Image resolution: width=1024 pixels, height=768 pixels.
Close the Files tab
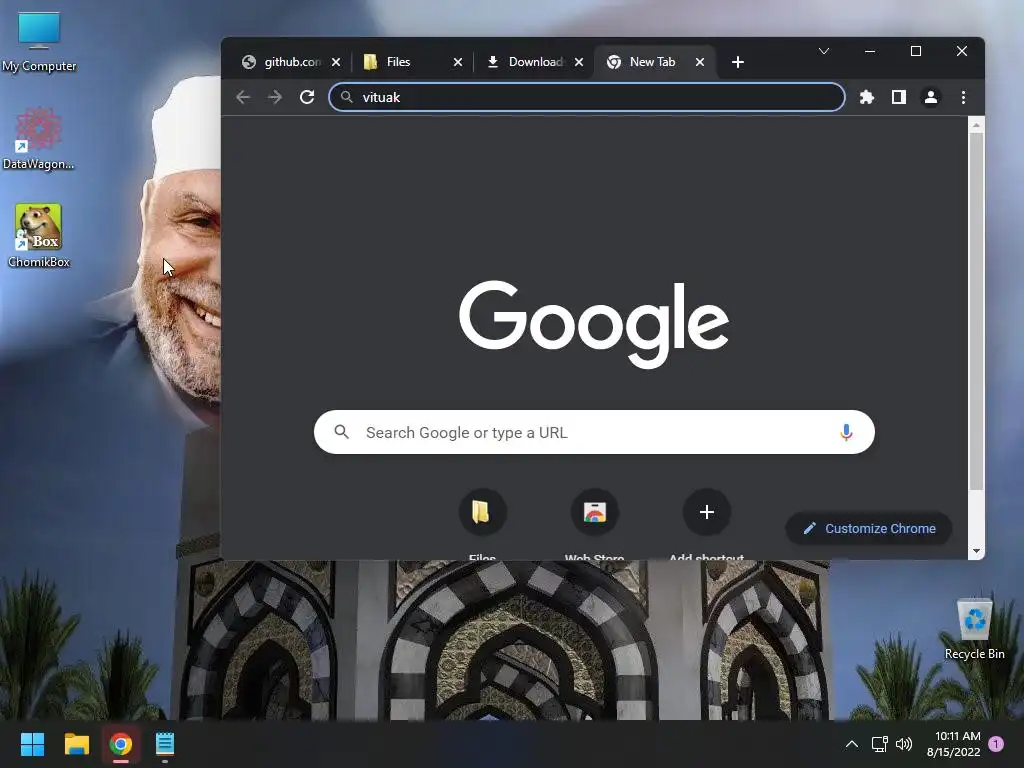[458, 62]
